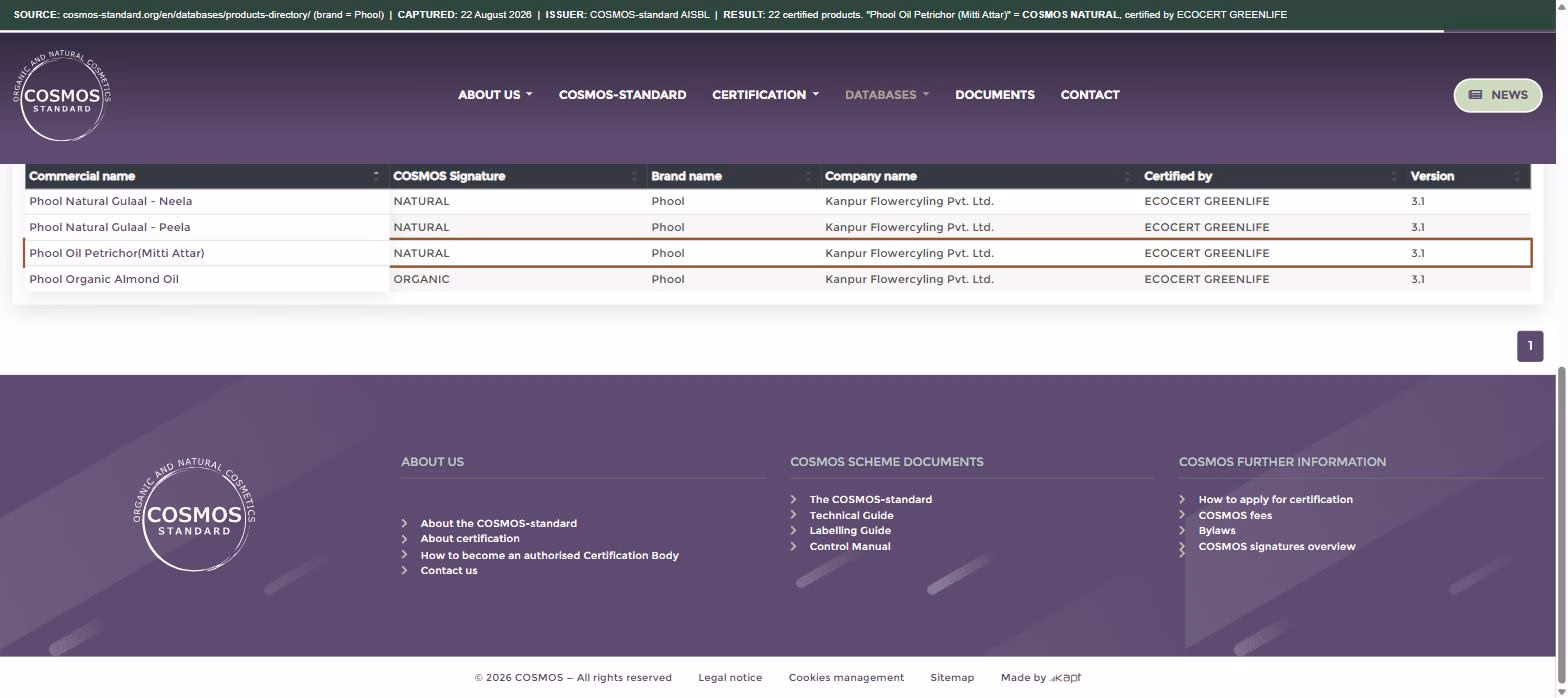Click ORGANIC signature cell for Almond Oil

click(x=422, y=279)
